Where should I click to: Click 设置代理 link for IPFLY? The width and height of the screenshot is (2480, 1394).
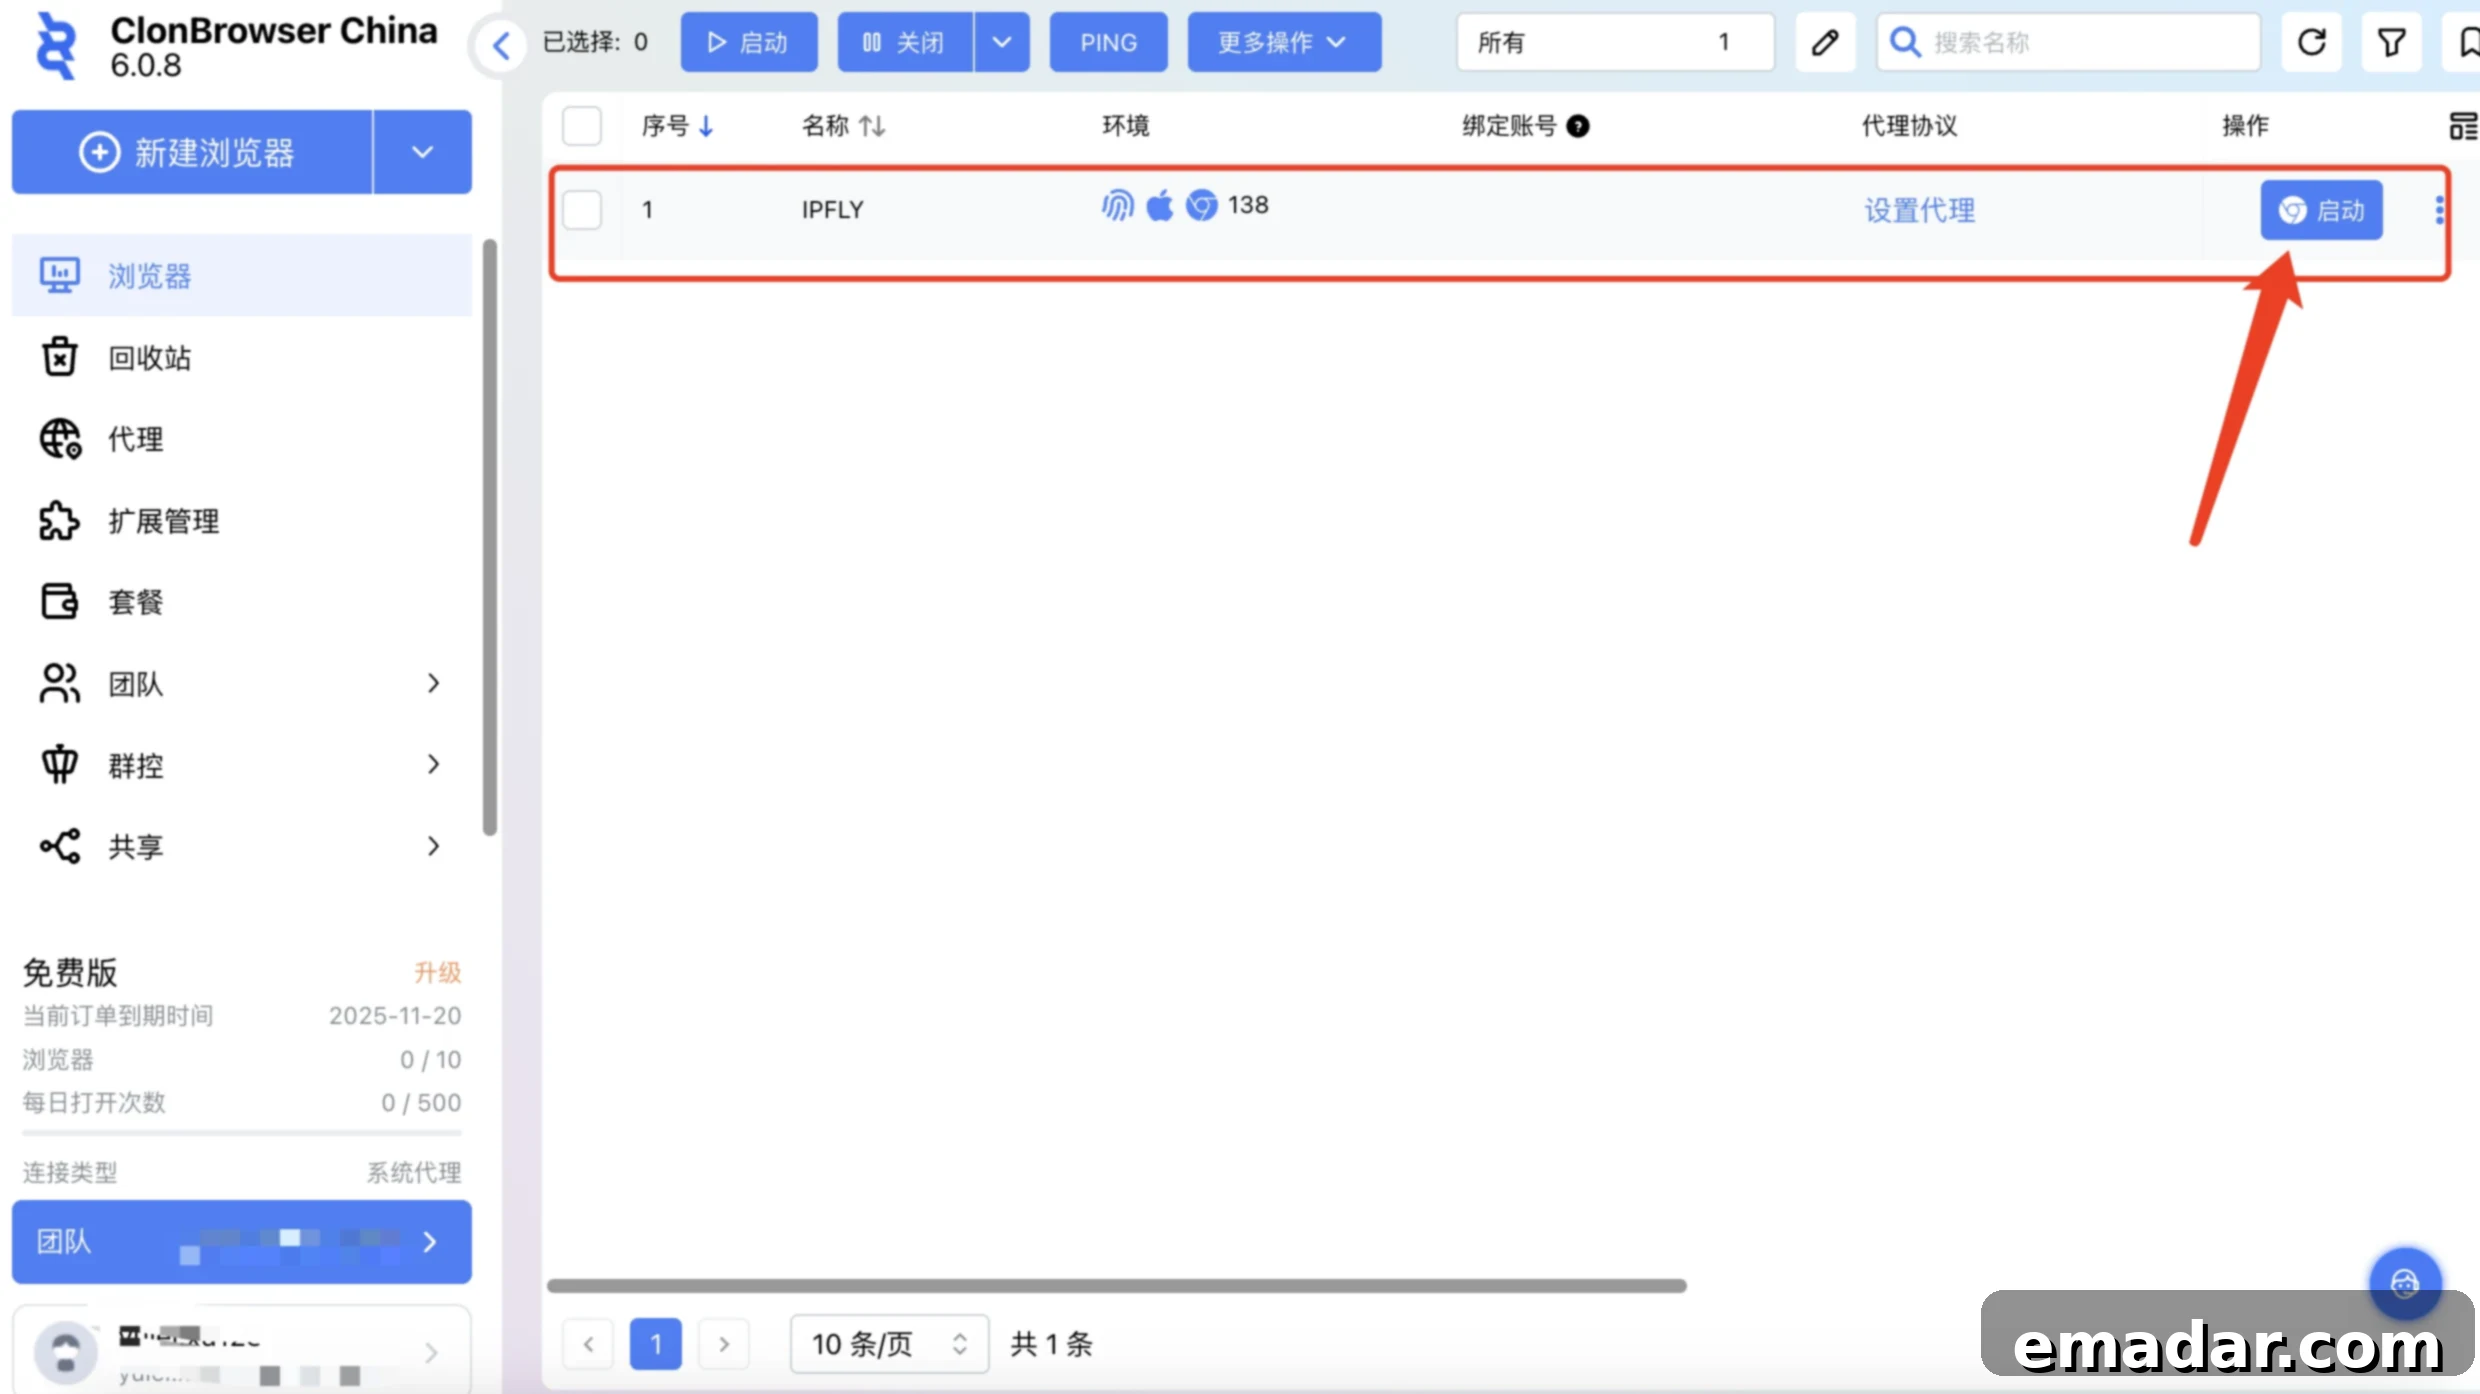tap(1919, 210)
